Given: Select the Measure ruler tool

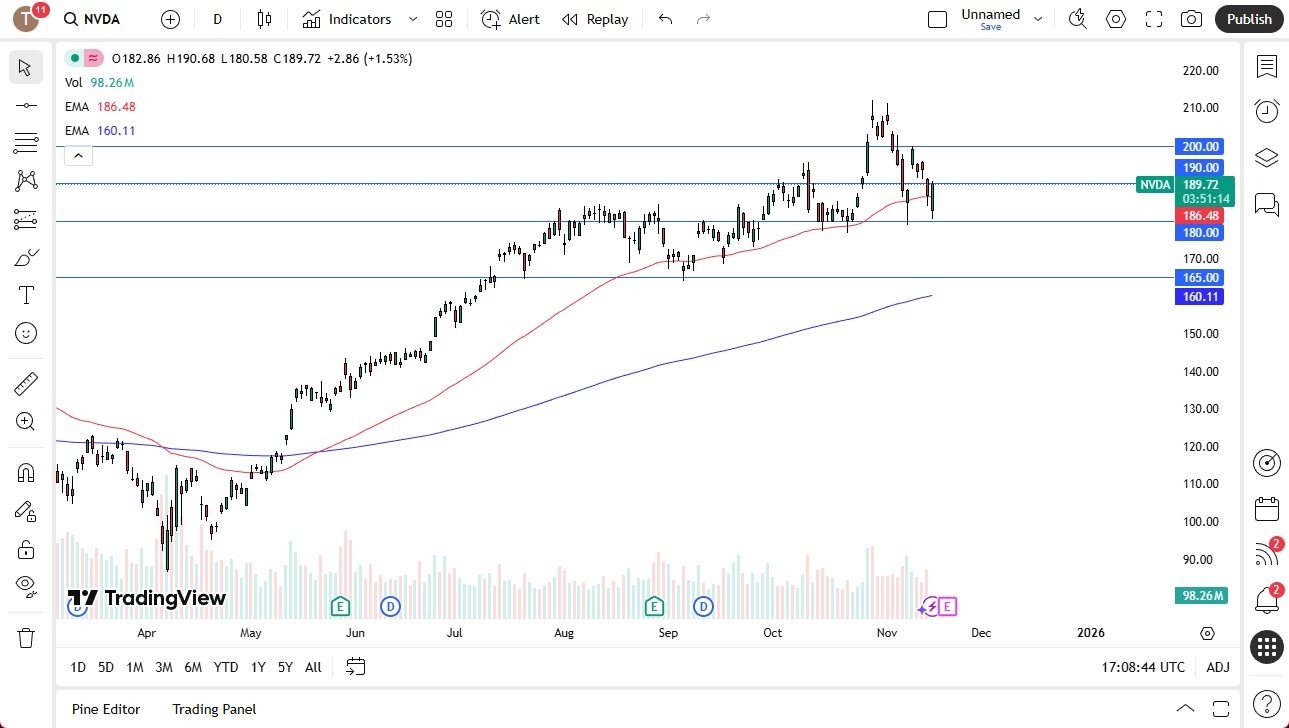Looking at the screenshot, I should point(25,383).
